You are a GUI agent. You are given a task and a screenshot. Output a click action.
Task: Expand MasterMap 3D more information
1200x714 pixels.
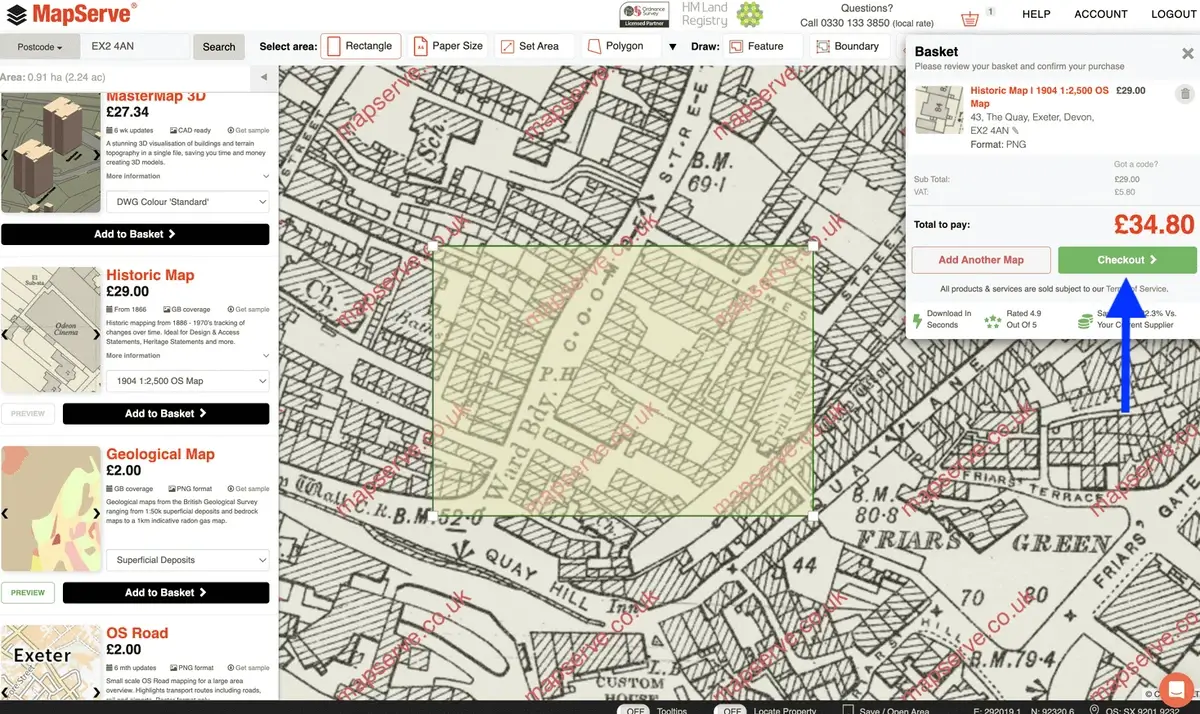pyautogui.click(x=188, y=176)
